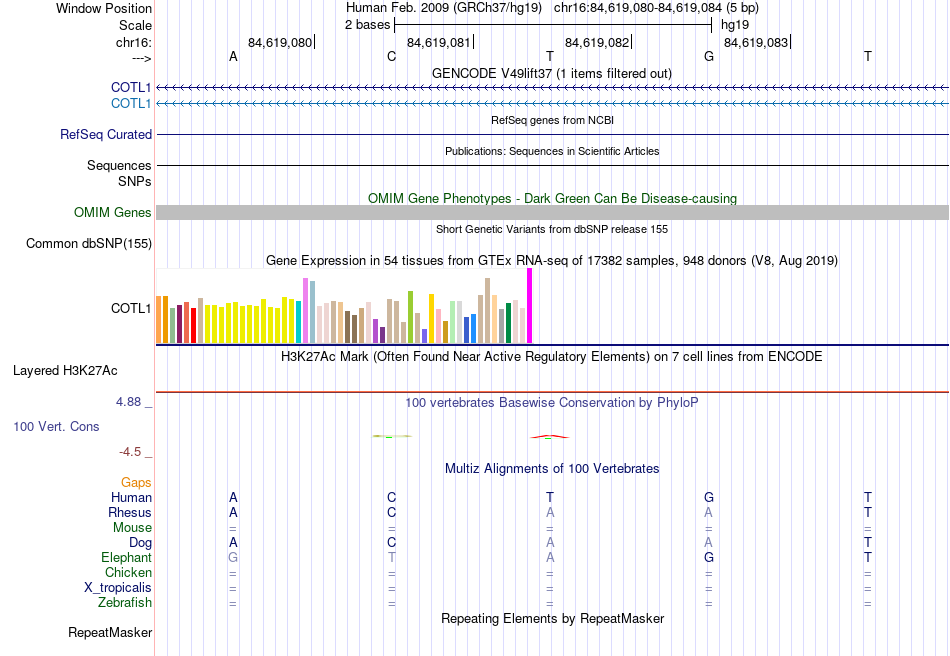Click the GENCODE V49lift37 track title

[x=551, y=73]
